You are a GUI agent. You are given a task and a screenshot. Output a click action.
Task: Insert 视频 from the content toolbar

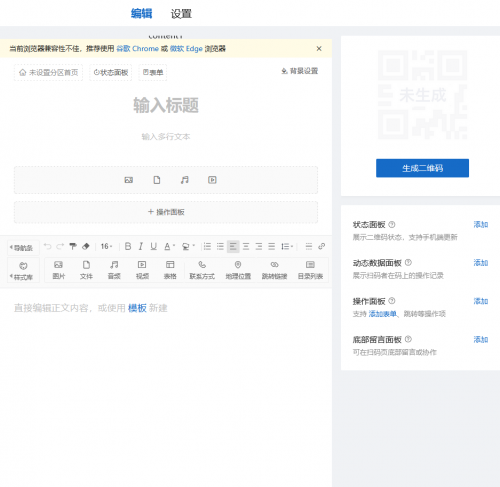tap(142, 270)
